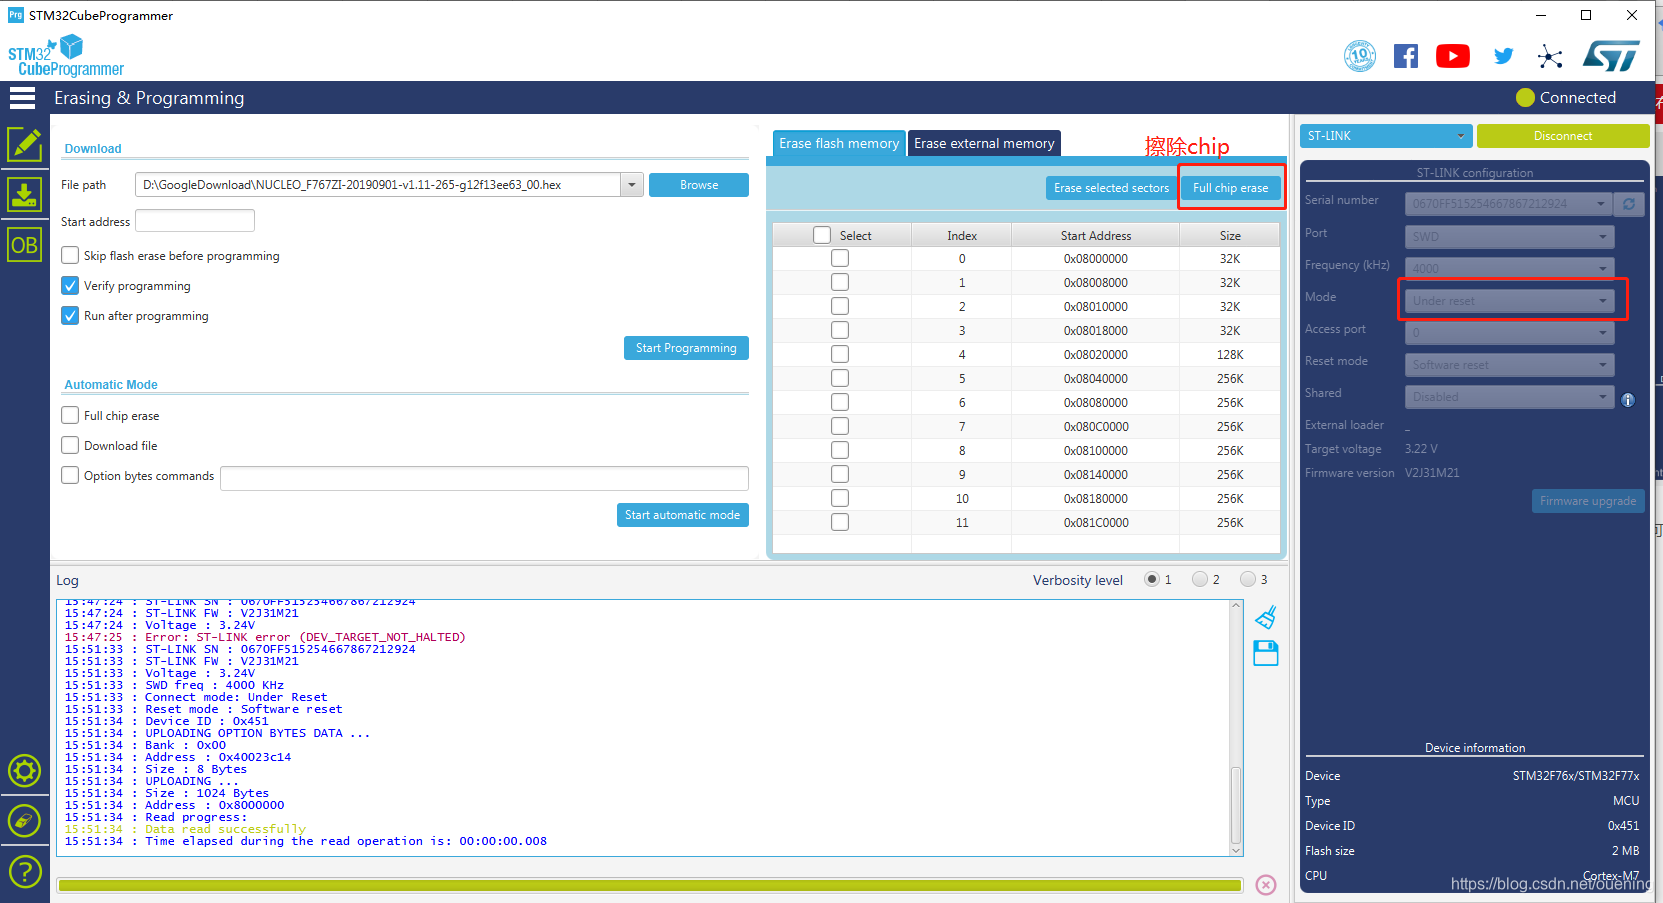The height and width of the screenshot is (903, 1663).
Task: Click Erase selected sectors
Action: coord(1111,188)
